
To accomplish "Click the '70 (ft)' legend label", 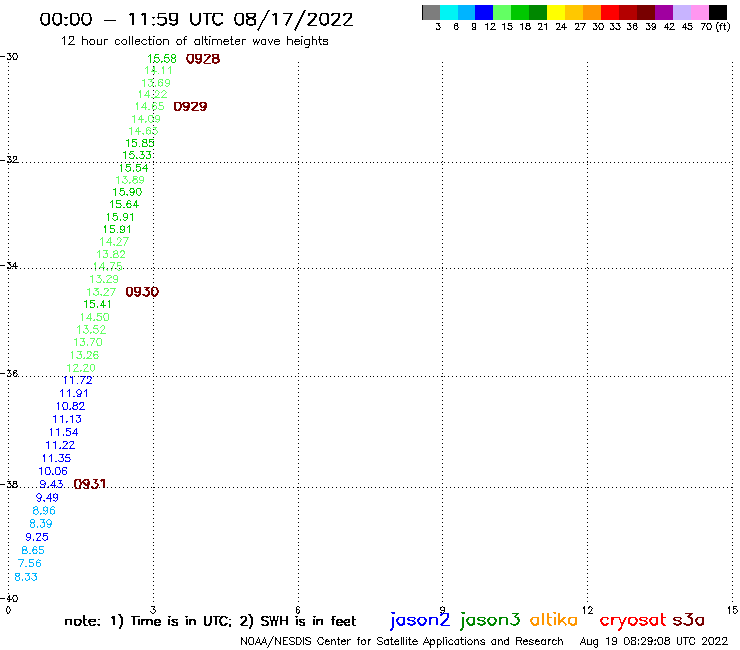I will [x=715, y=27].
